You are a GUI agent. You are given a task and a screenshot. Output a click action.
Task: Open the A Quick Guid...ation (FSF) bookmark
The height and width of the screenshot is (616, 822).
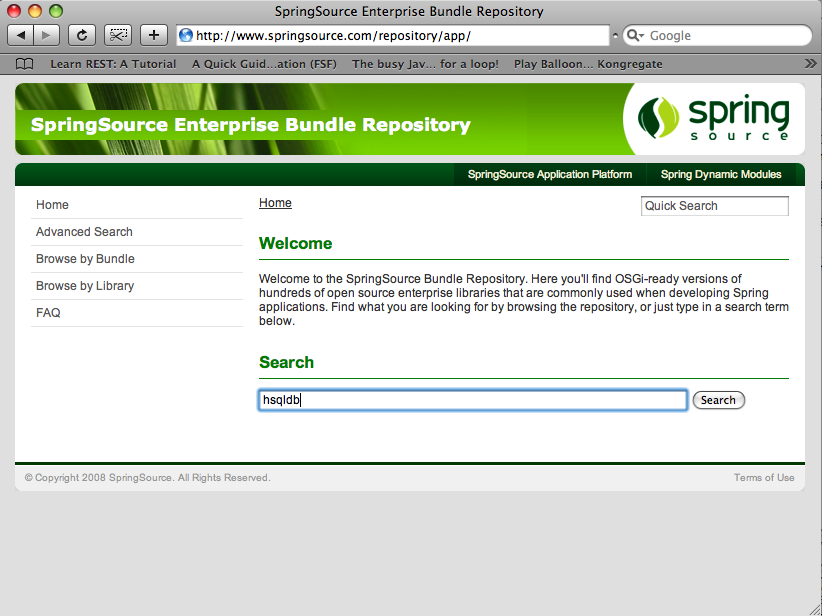(x=264, y=64)
